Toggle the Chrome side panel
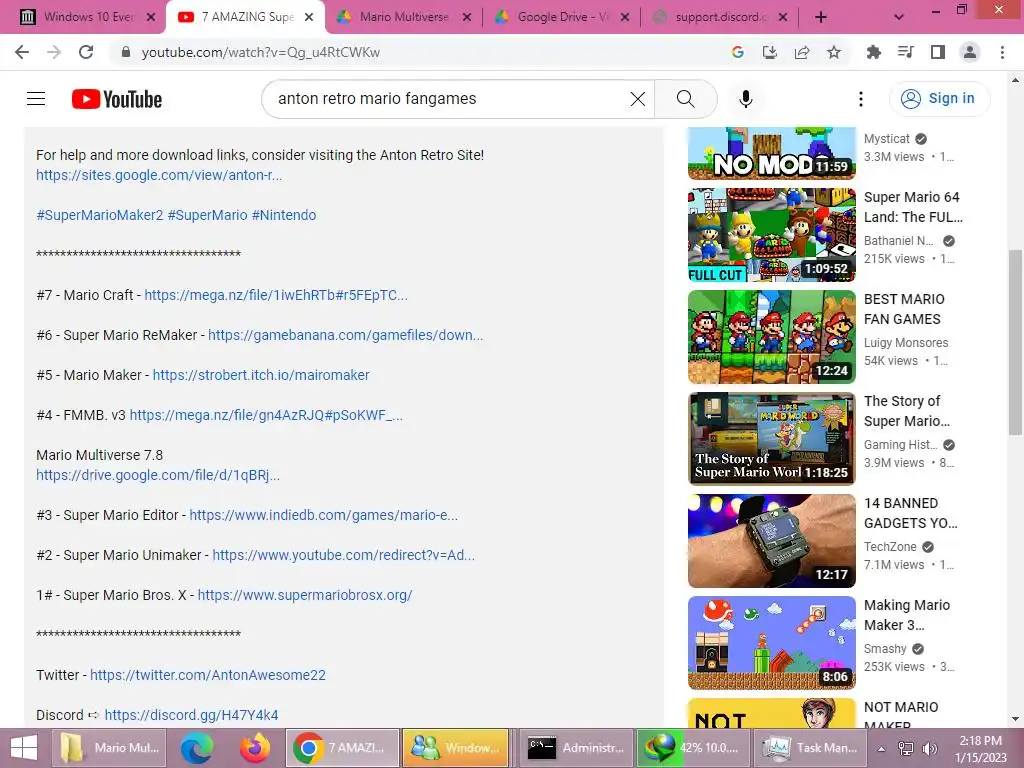Viewport: 1024px width, 768px height. [938, 52]
